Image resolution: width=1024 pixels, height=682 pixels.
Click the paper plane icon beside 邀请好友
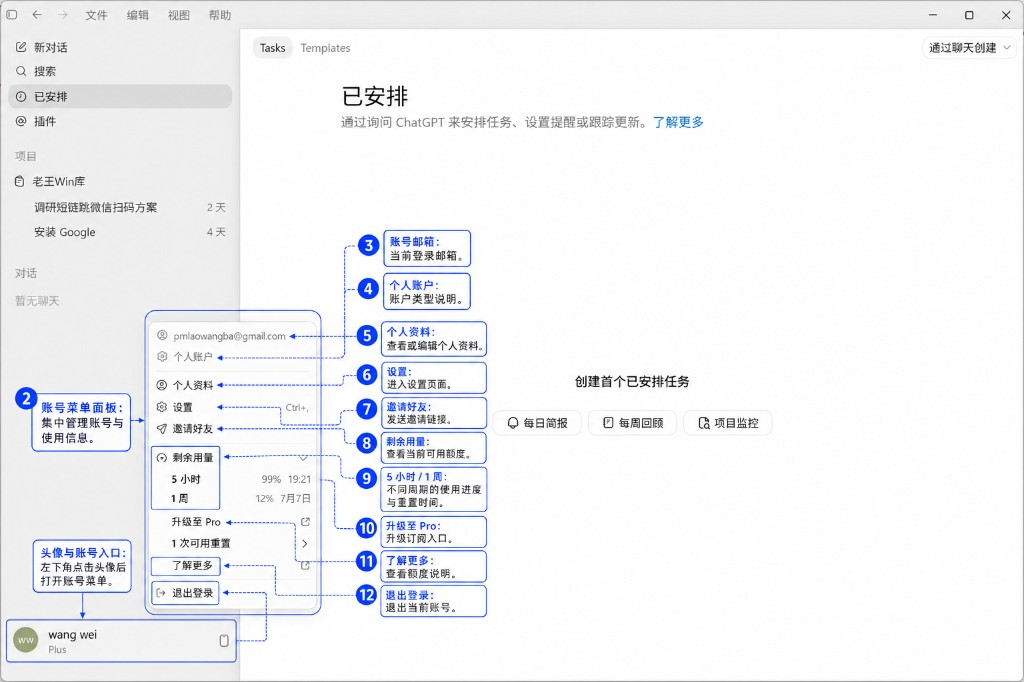pyautogui.click(x=161, y=429)
